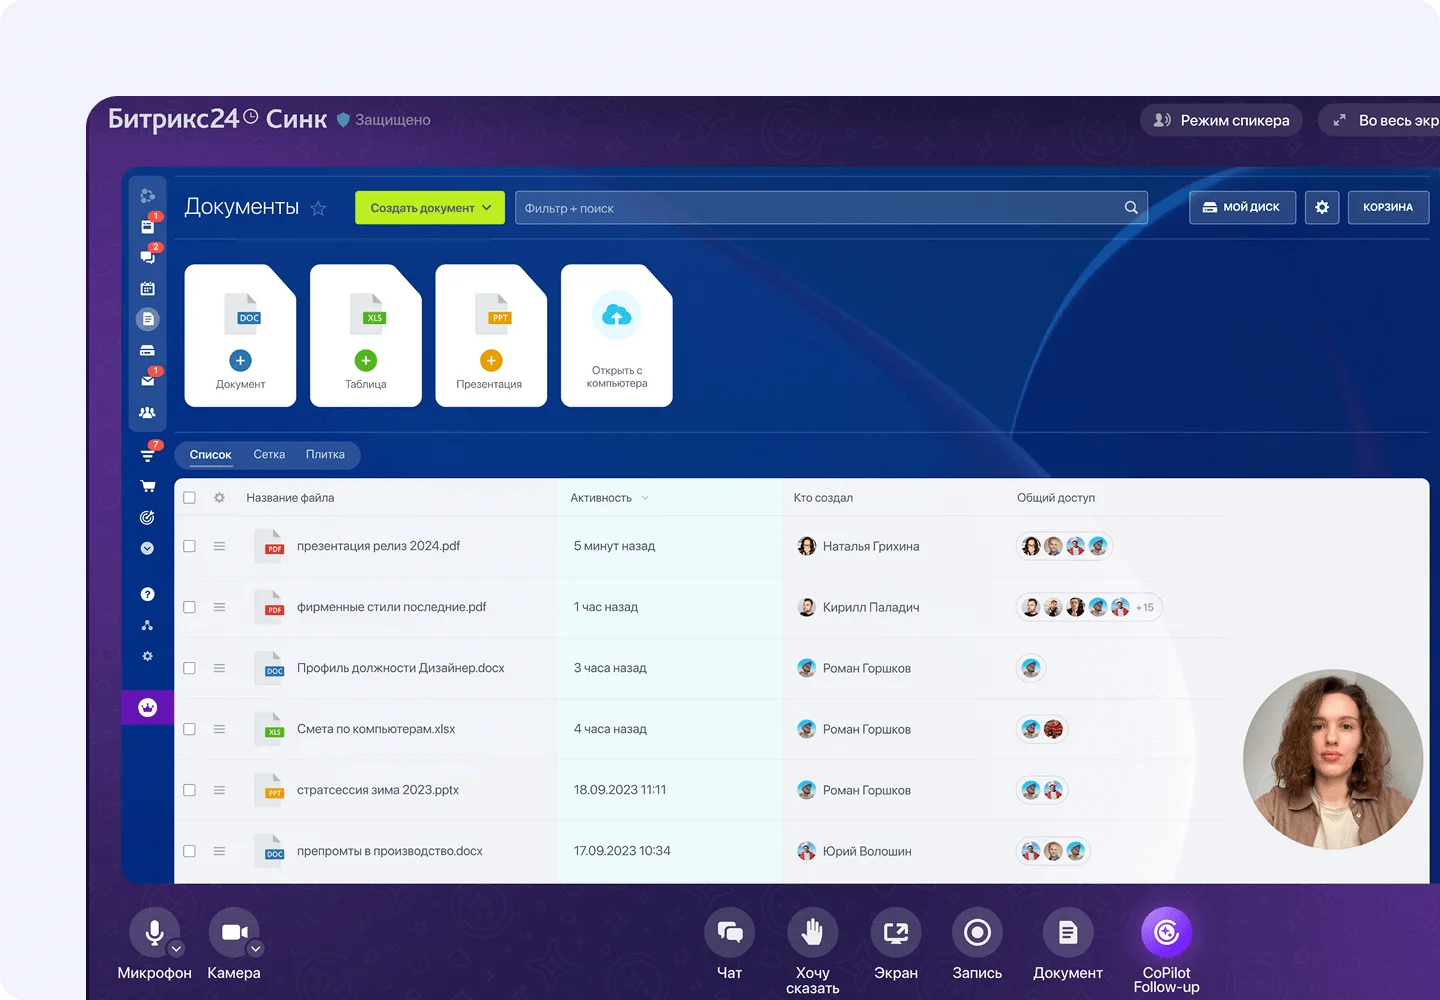Image resolution: width=1440 pixels, height=1000 pixels.
Task: Start screen sharing via Экран icon
Action: coord(895,933)
